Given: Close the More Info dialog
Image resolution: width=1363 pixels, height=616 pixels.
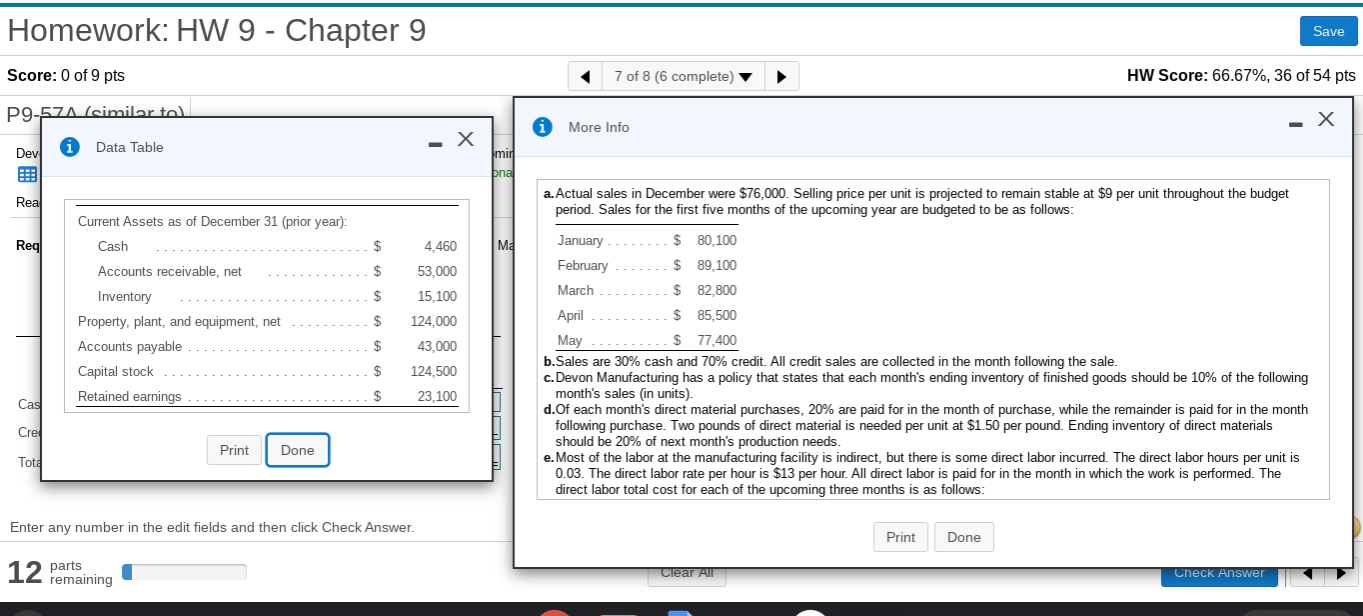Looking at the screenshot, I should coord(1326,119).
